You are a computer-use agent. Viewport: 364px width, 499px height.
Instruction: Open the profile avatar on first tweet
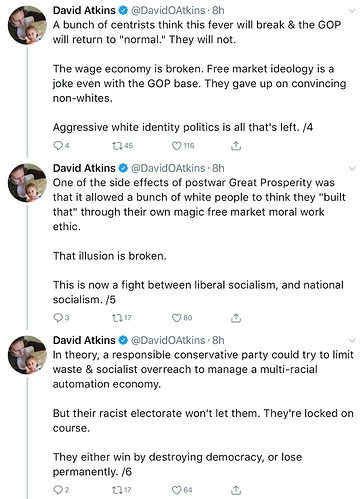pyautogui.click(x=27, y=25)
